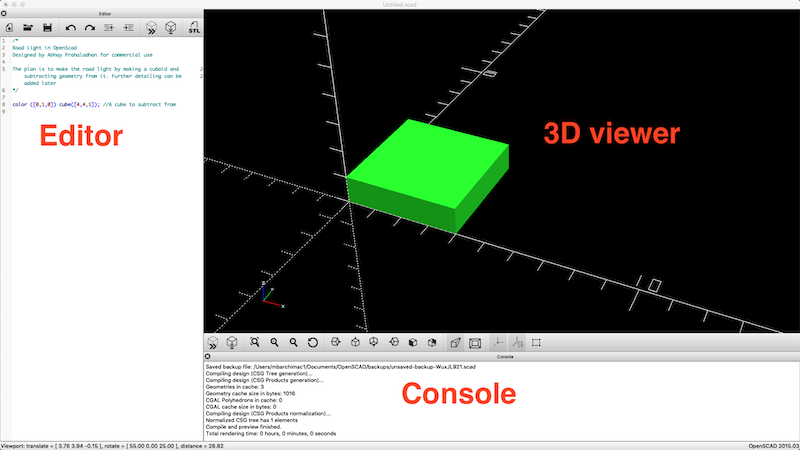Close the Console panel
This screenshot has height=450, width=800.
click(208, 356)
